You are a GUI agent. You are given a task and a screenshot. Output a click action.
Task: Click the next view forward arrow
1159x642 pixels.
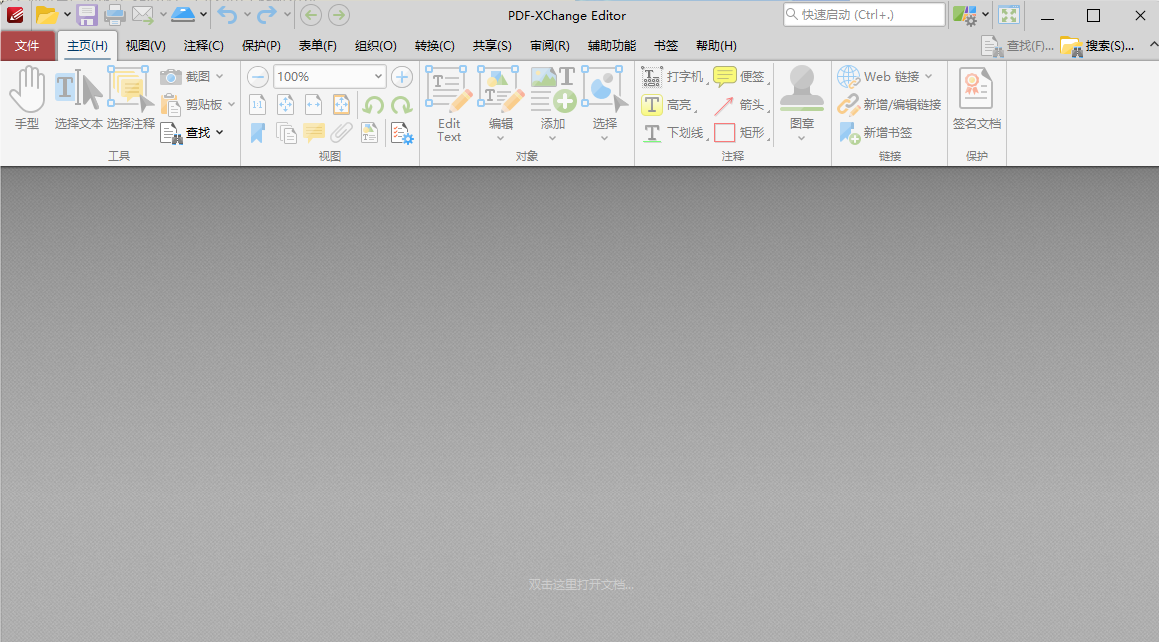pyautogui.click(x=339, y=15)
